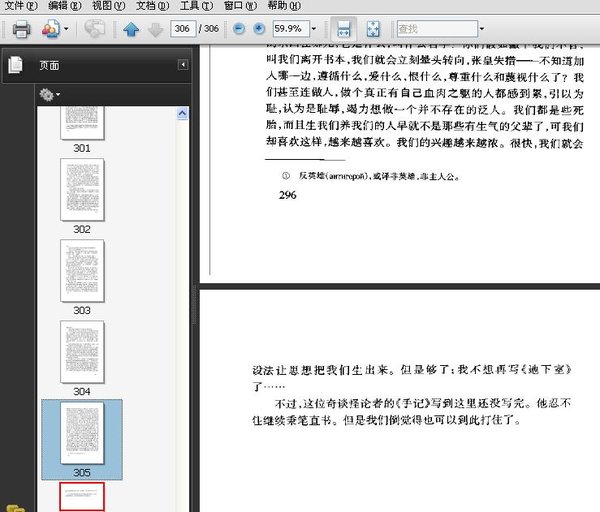Zoom out with the minus button
This screenshot has height=512, width=600.
(239, 29)
